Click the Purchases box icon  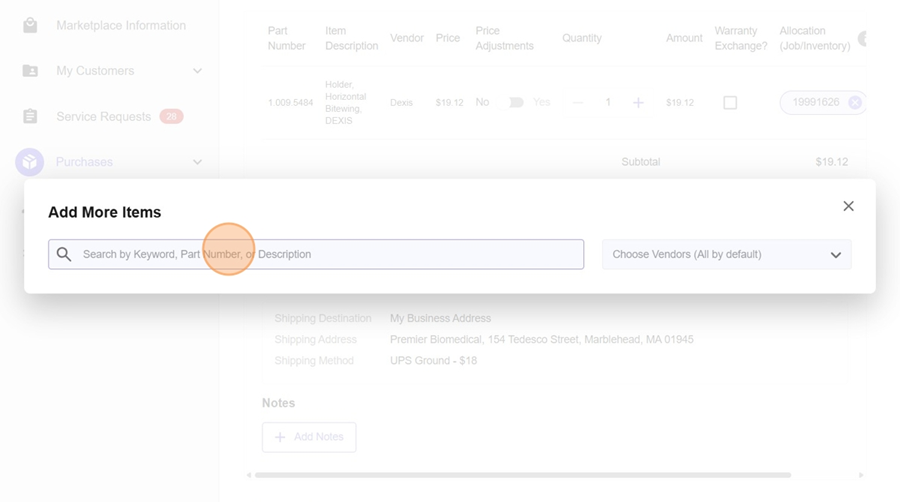click(x=30, y=162)
